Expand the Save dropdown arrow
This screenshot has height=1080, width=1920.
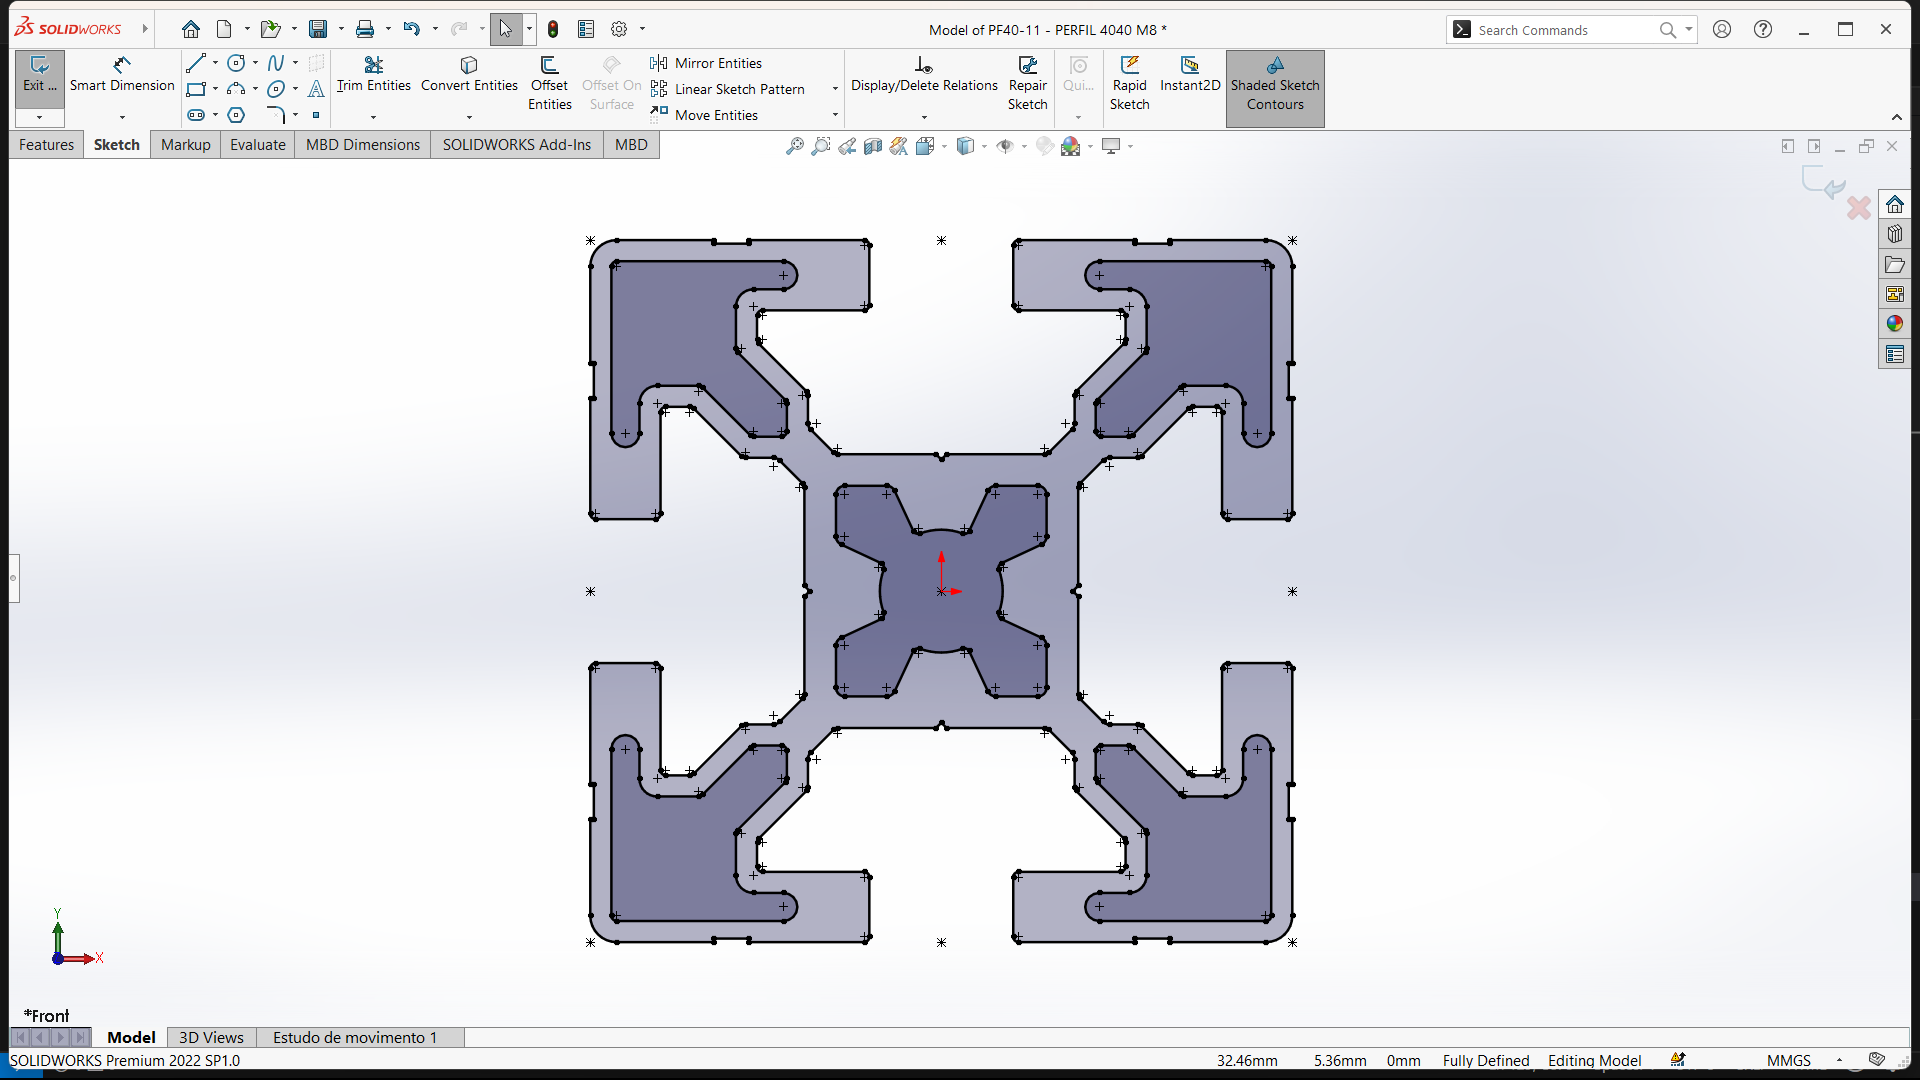(341, 29)
